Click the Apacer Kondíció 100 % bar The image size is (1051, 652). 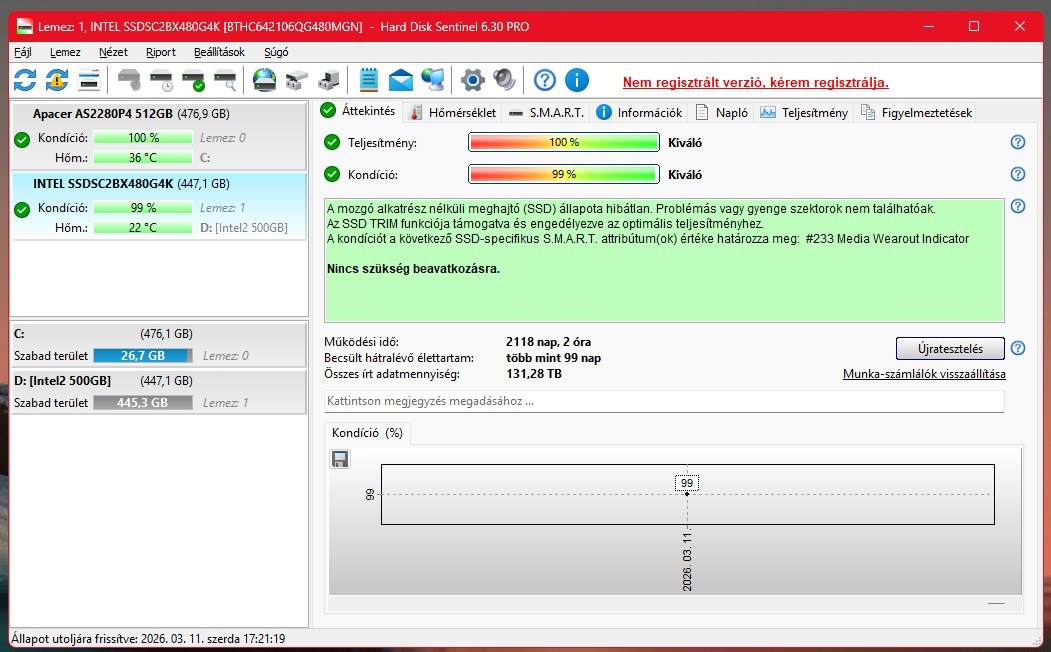tap(143, 138)
